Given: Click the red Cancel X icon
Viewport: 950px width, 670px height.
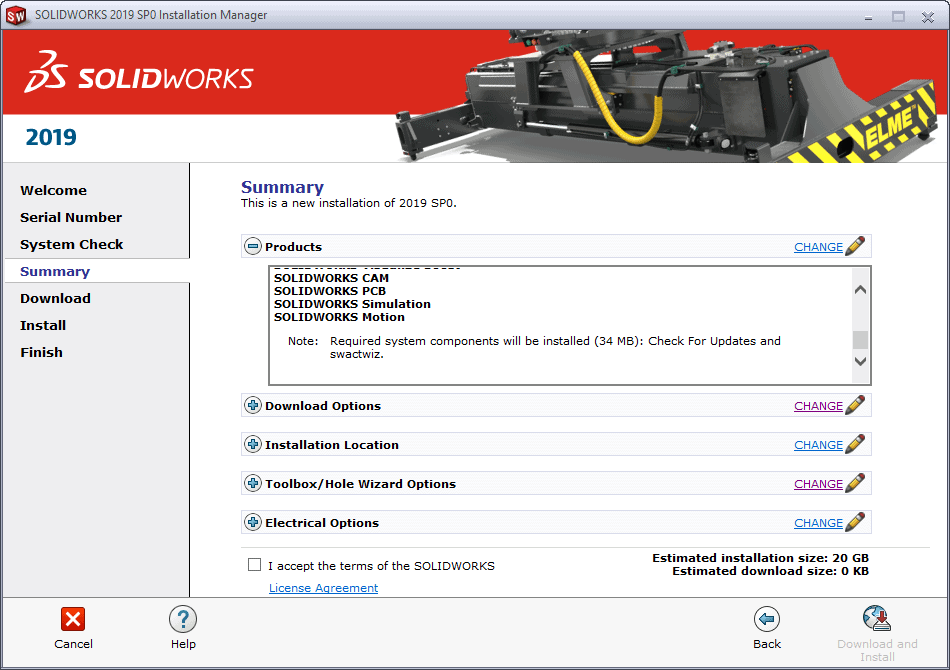Looking at the screenshot, I should [73, 619].
